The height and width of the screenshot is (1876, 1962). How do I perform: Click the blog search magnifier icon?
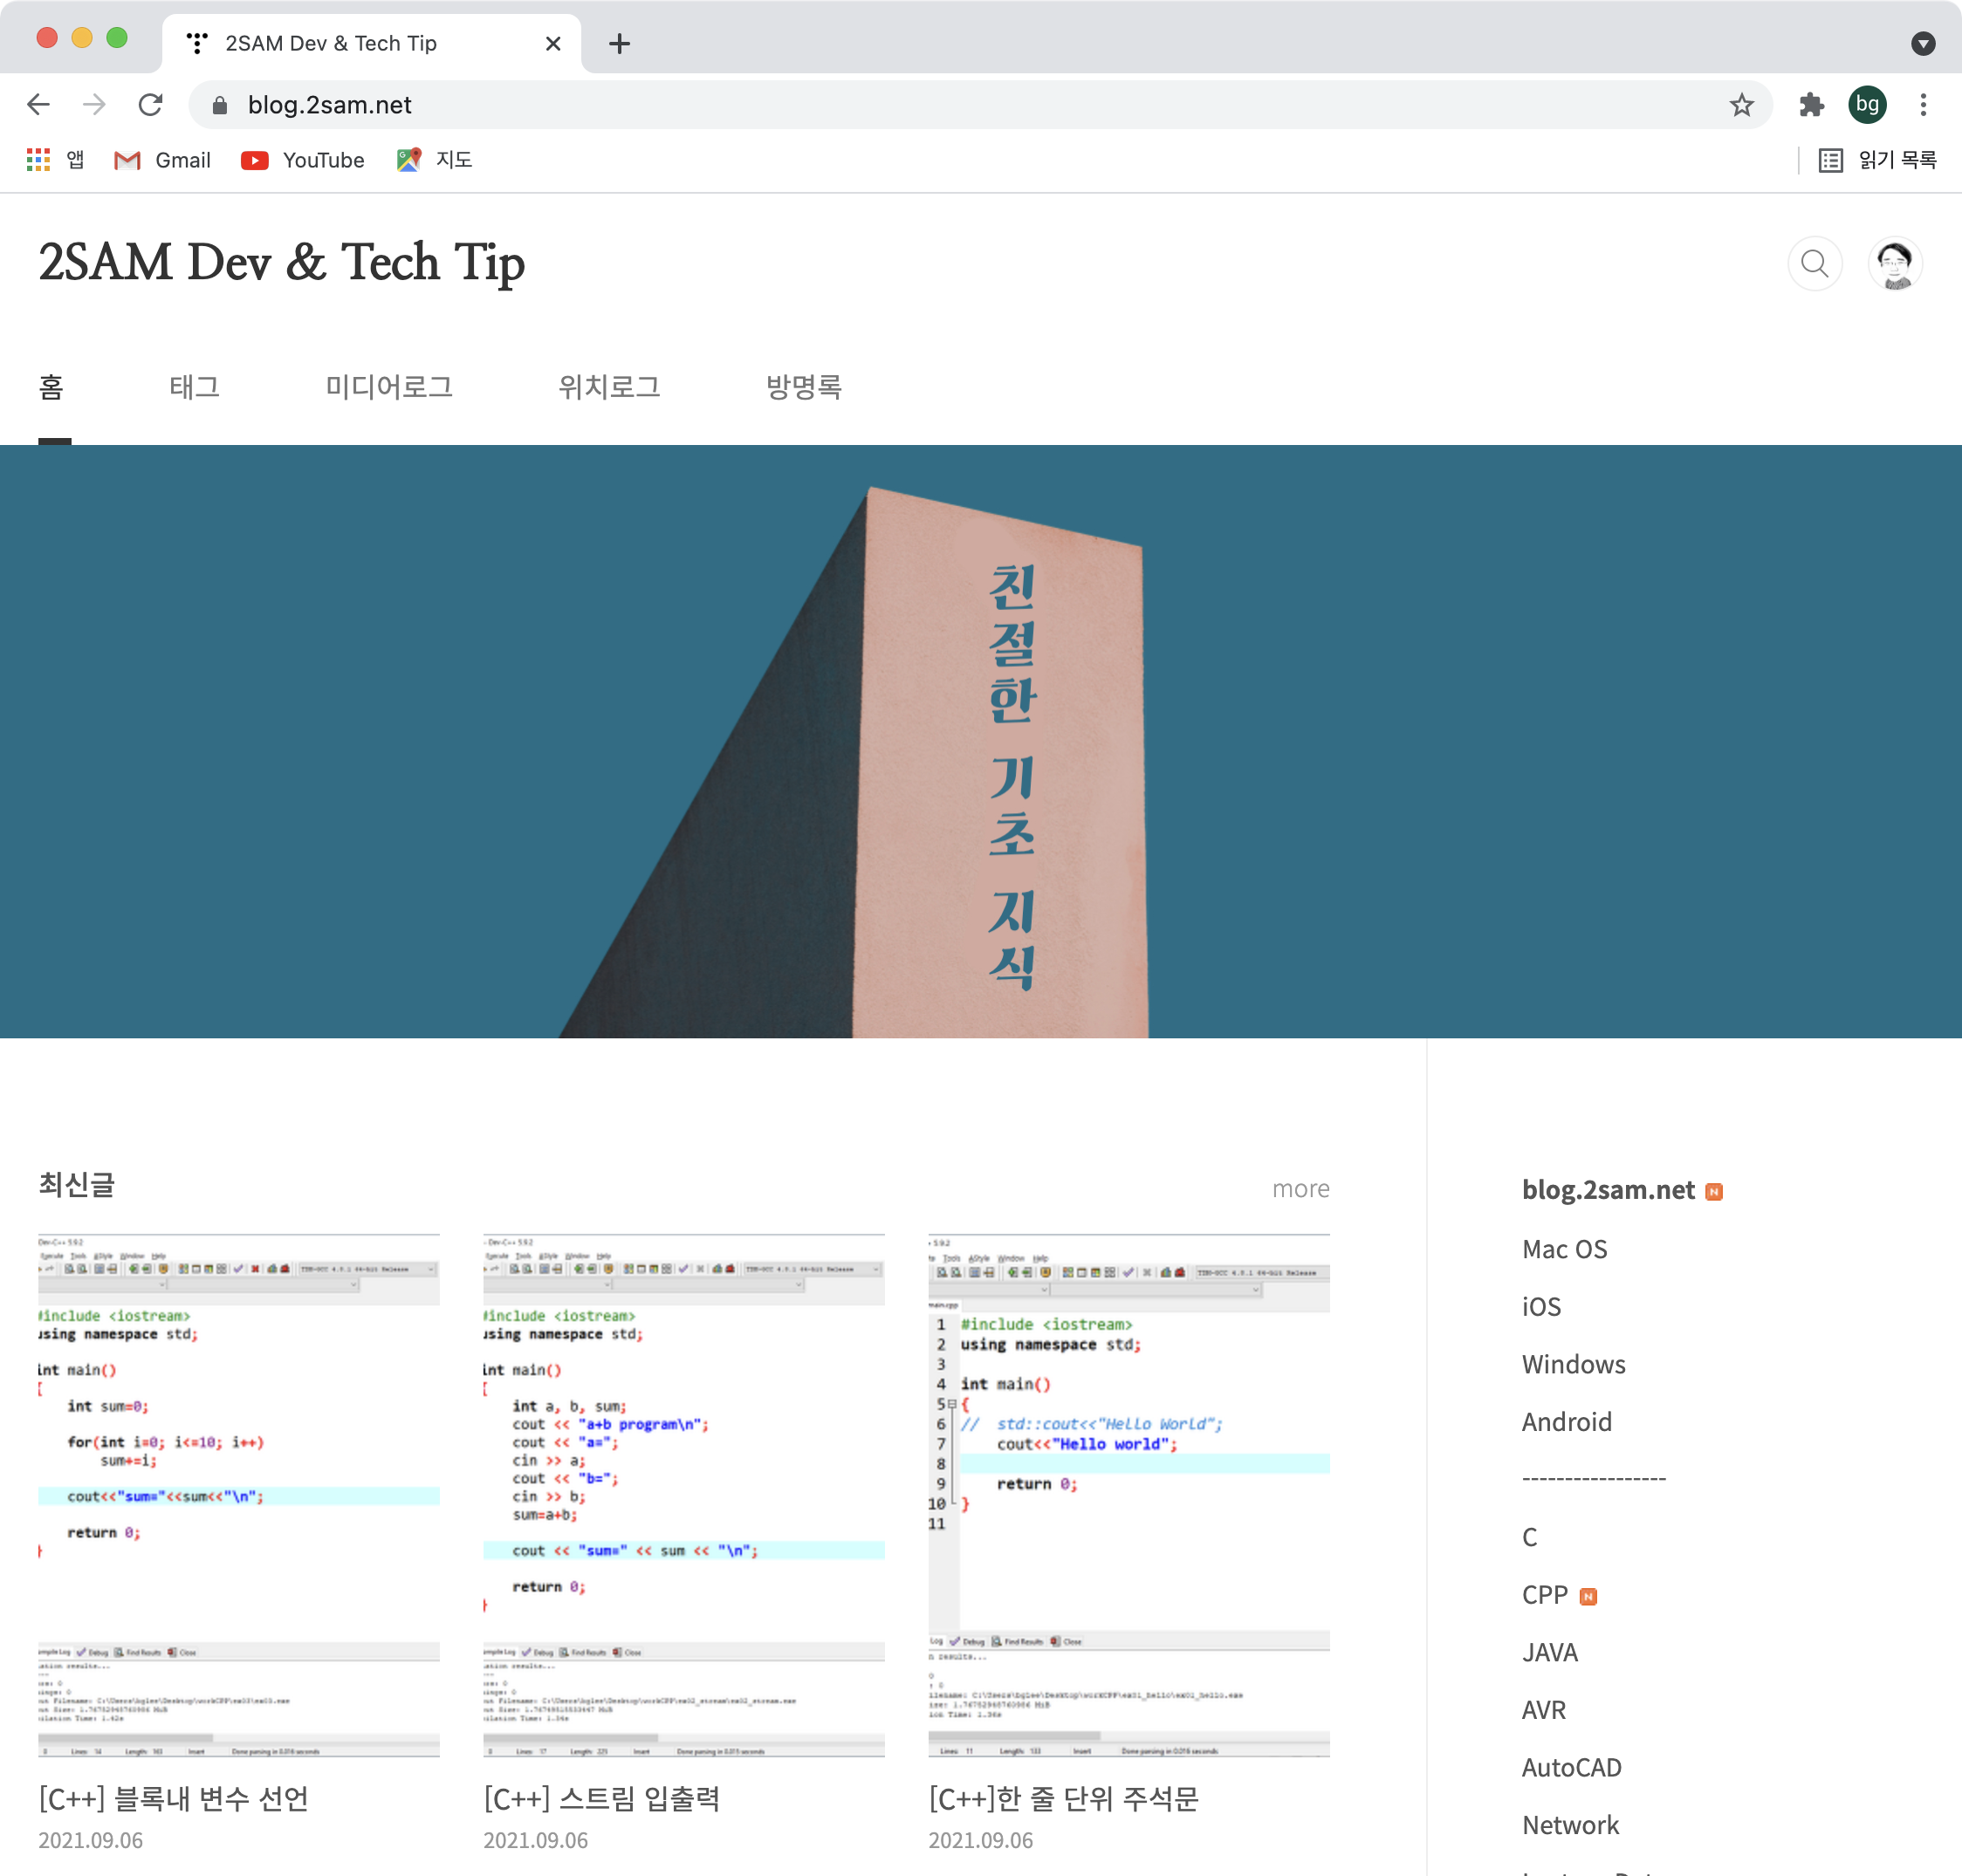pos(1814,264)
